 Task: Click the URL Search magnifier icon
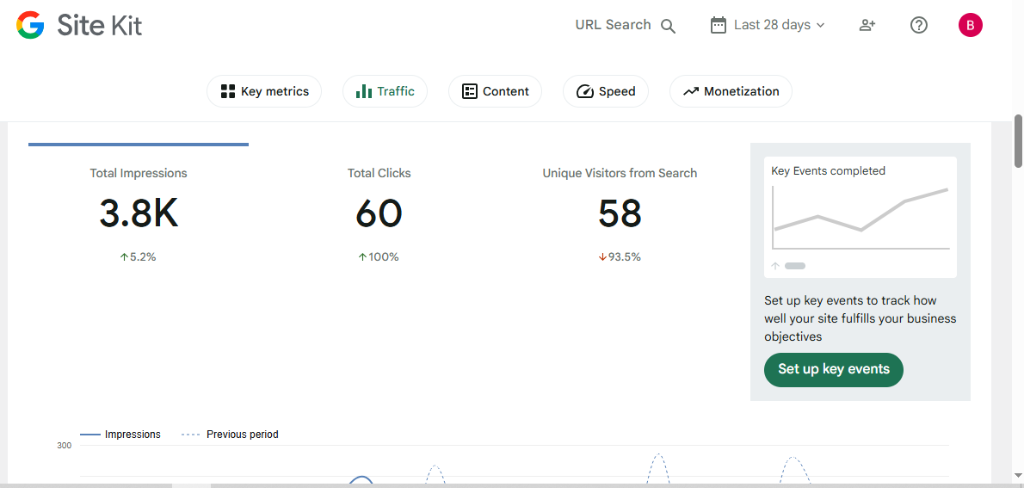[x=667, y=26]
